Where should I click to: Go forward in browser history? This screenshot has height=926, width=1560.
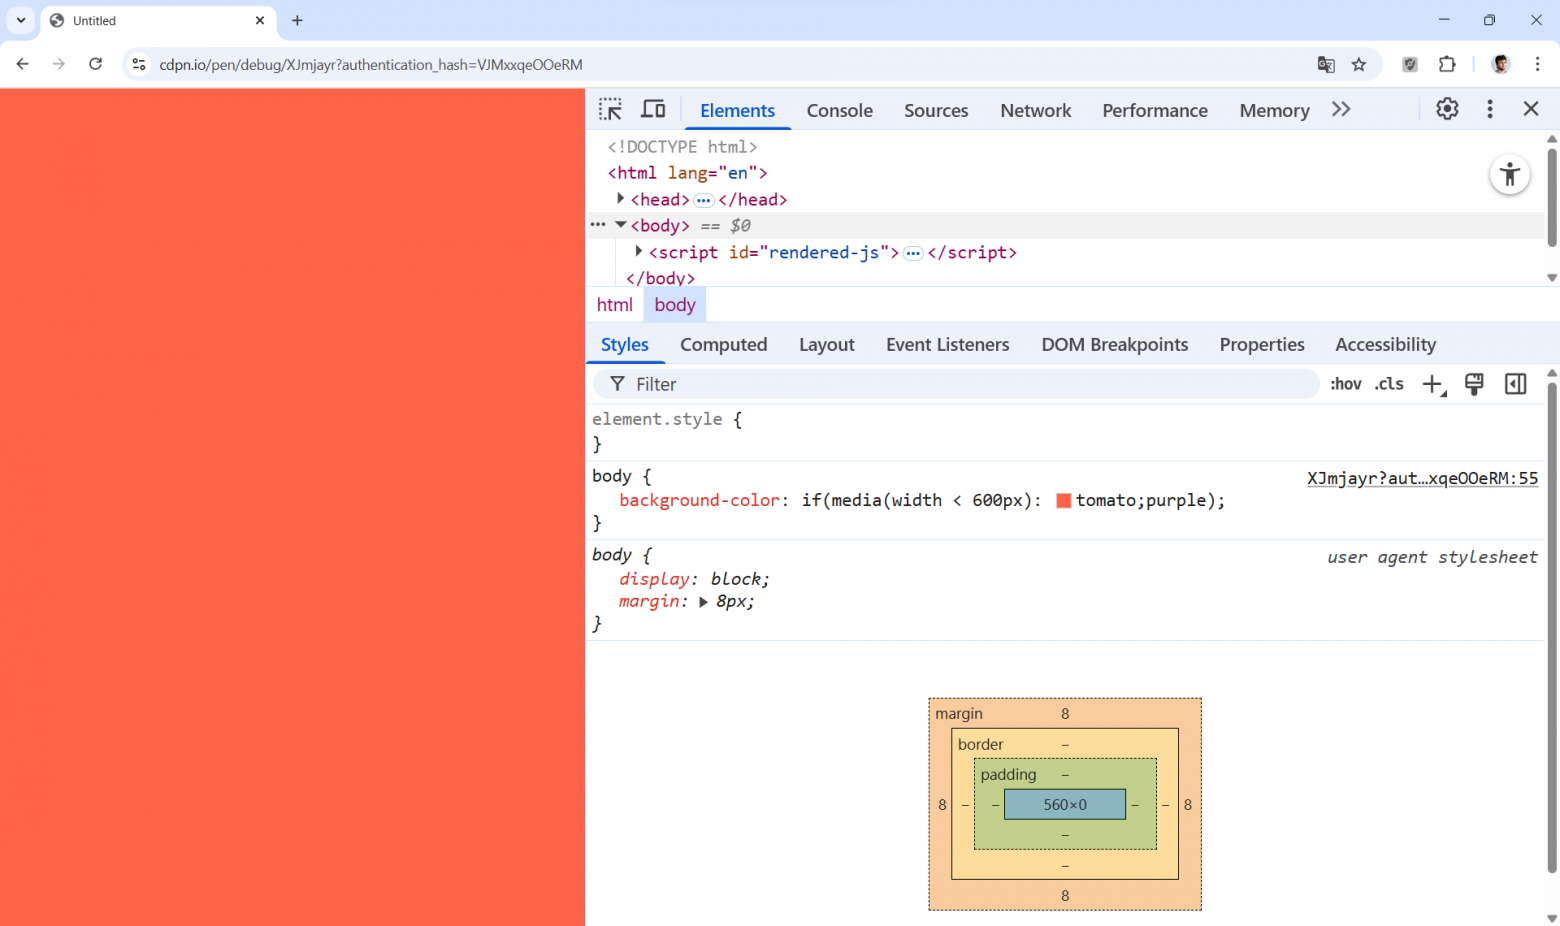tap(59, 64)
